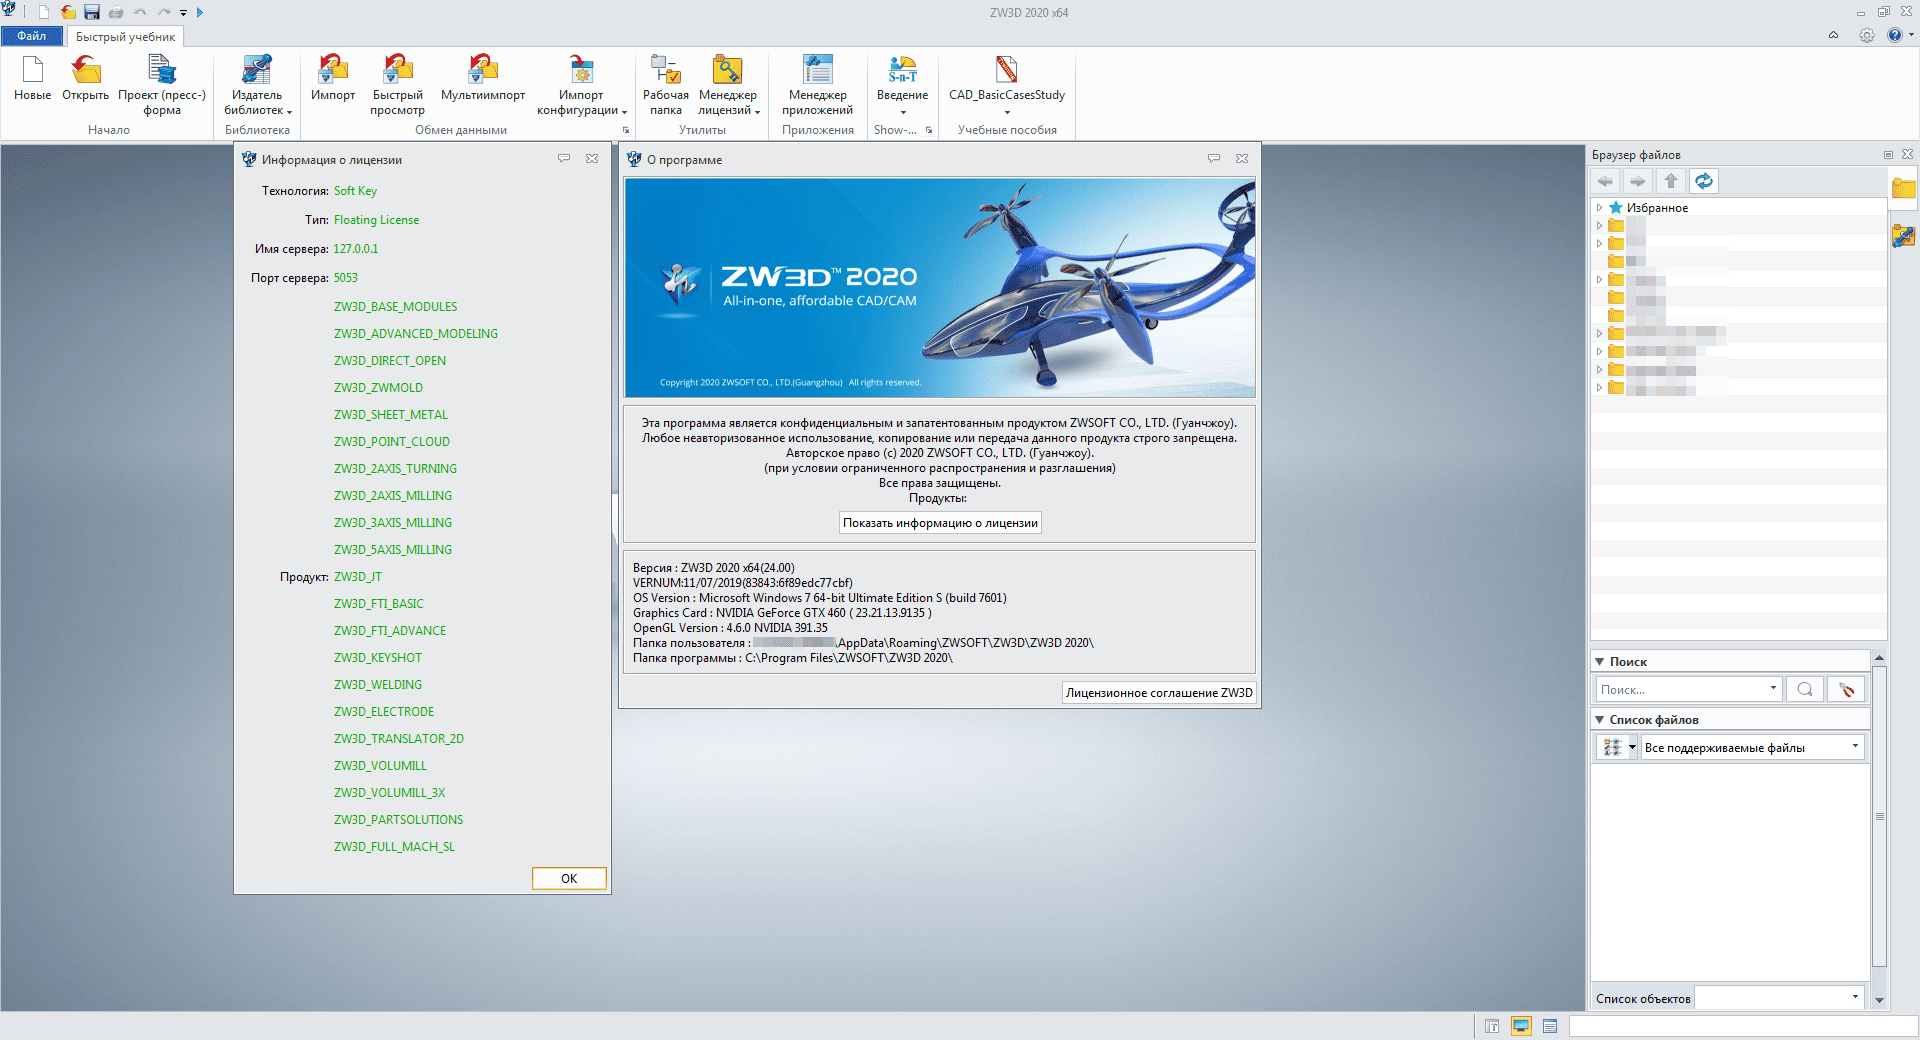The height and width of the screenshot is (1040, 1920).
Task: Click library folder side tab icon
Action: point(1904,236)
